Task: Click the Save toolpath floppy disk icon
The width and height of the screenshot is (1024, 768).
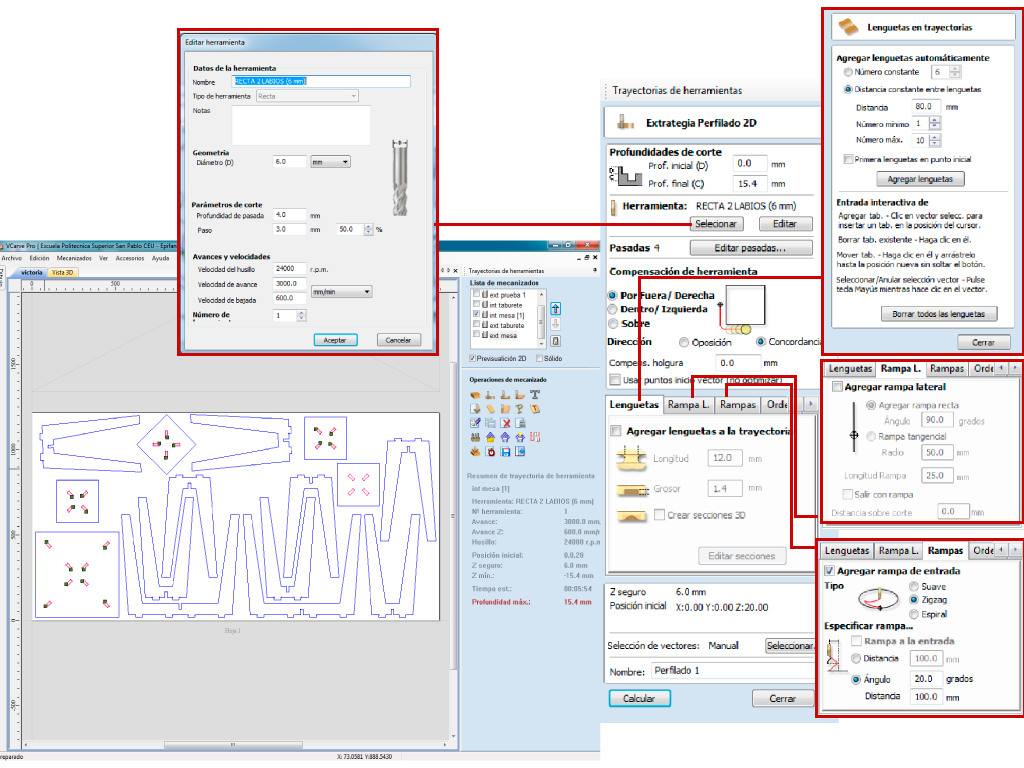Action: tap(505, 451)
